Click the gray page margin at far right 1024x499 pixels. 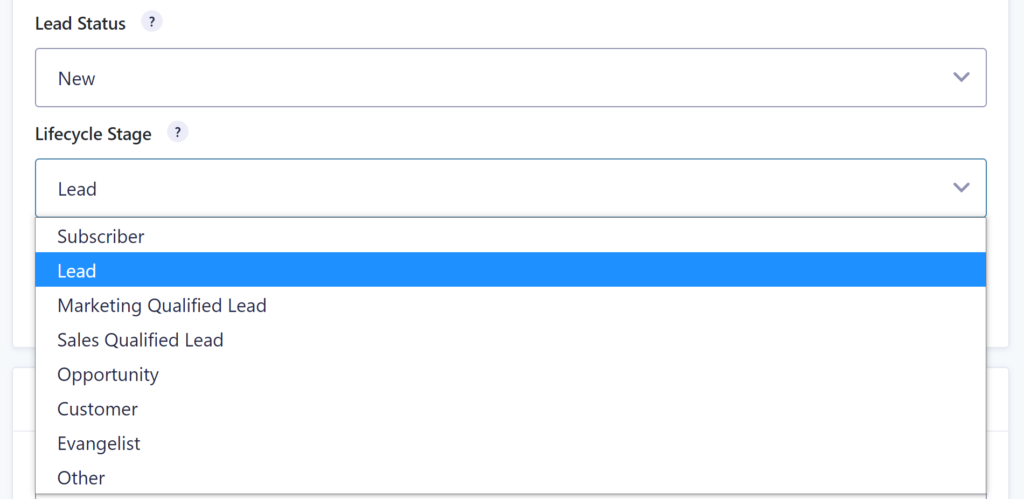tap(1016, 250)
